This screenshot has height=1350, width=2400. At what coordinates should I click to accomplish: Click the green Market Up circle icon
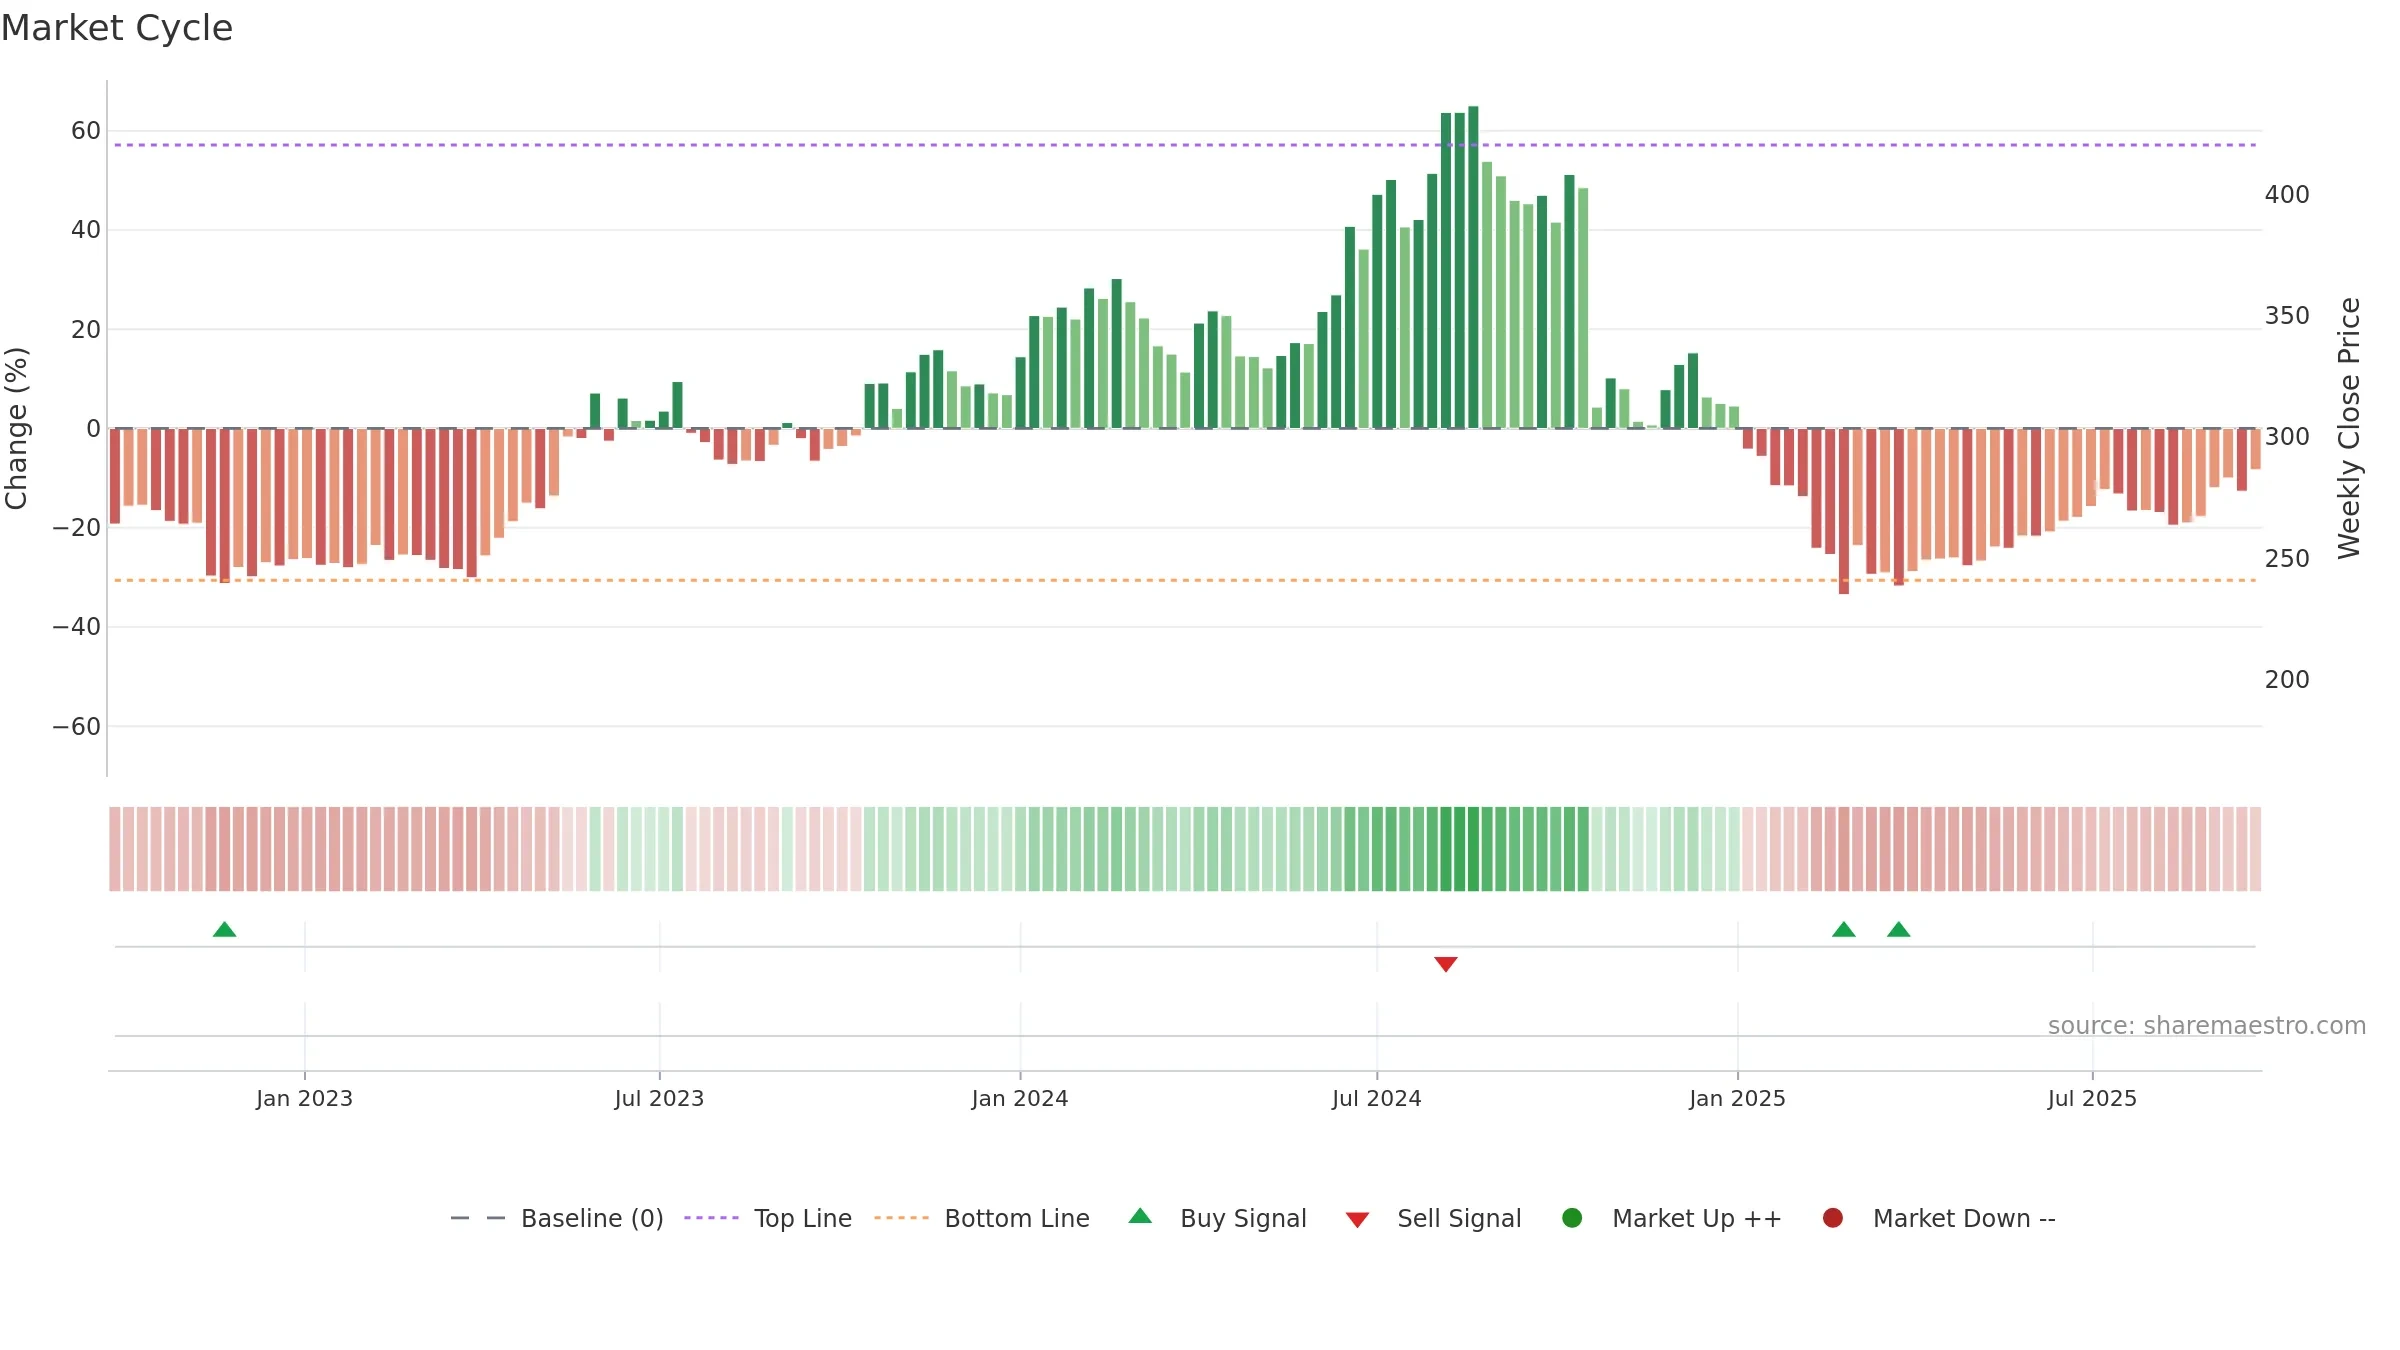pyautogui.click(x=1572, y=1218)
